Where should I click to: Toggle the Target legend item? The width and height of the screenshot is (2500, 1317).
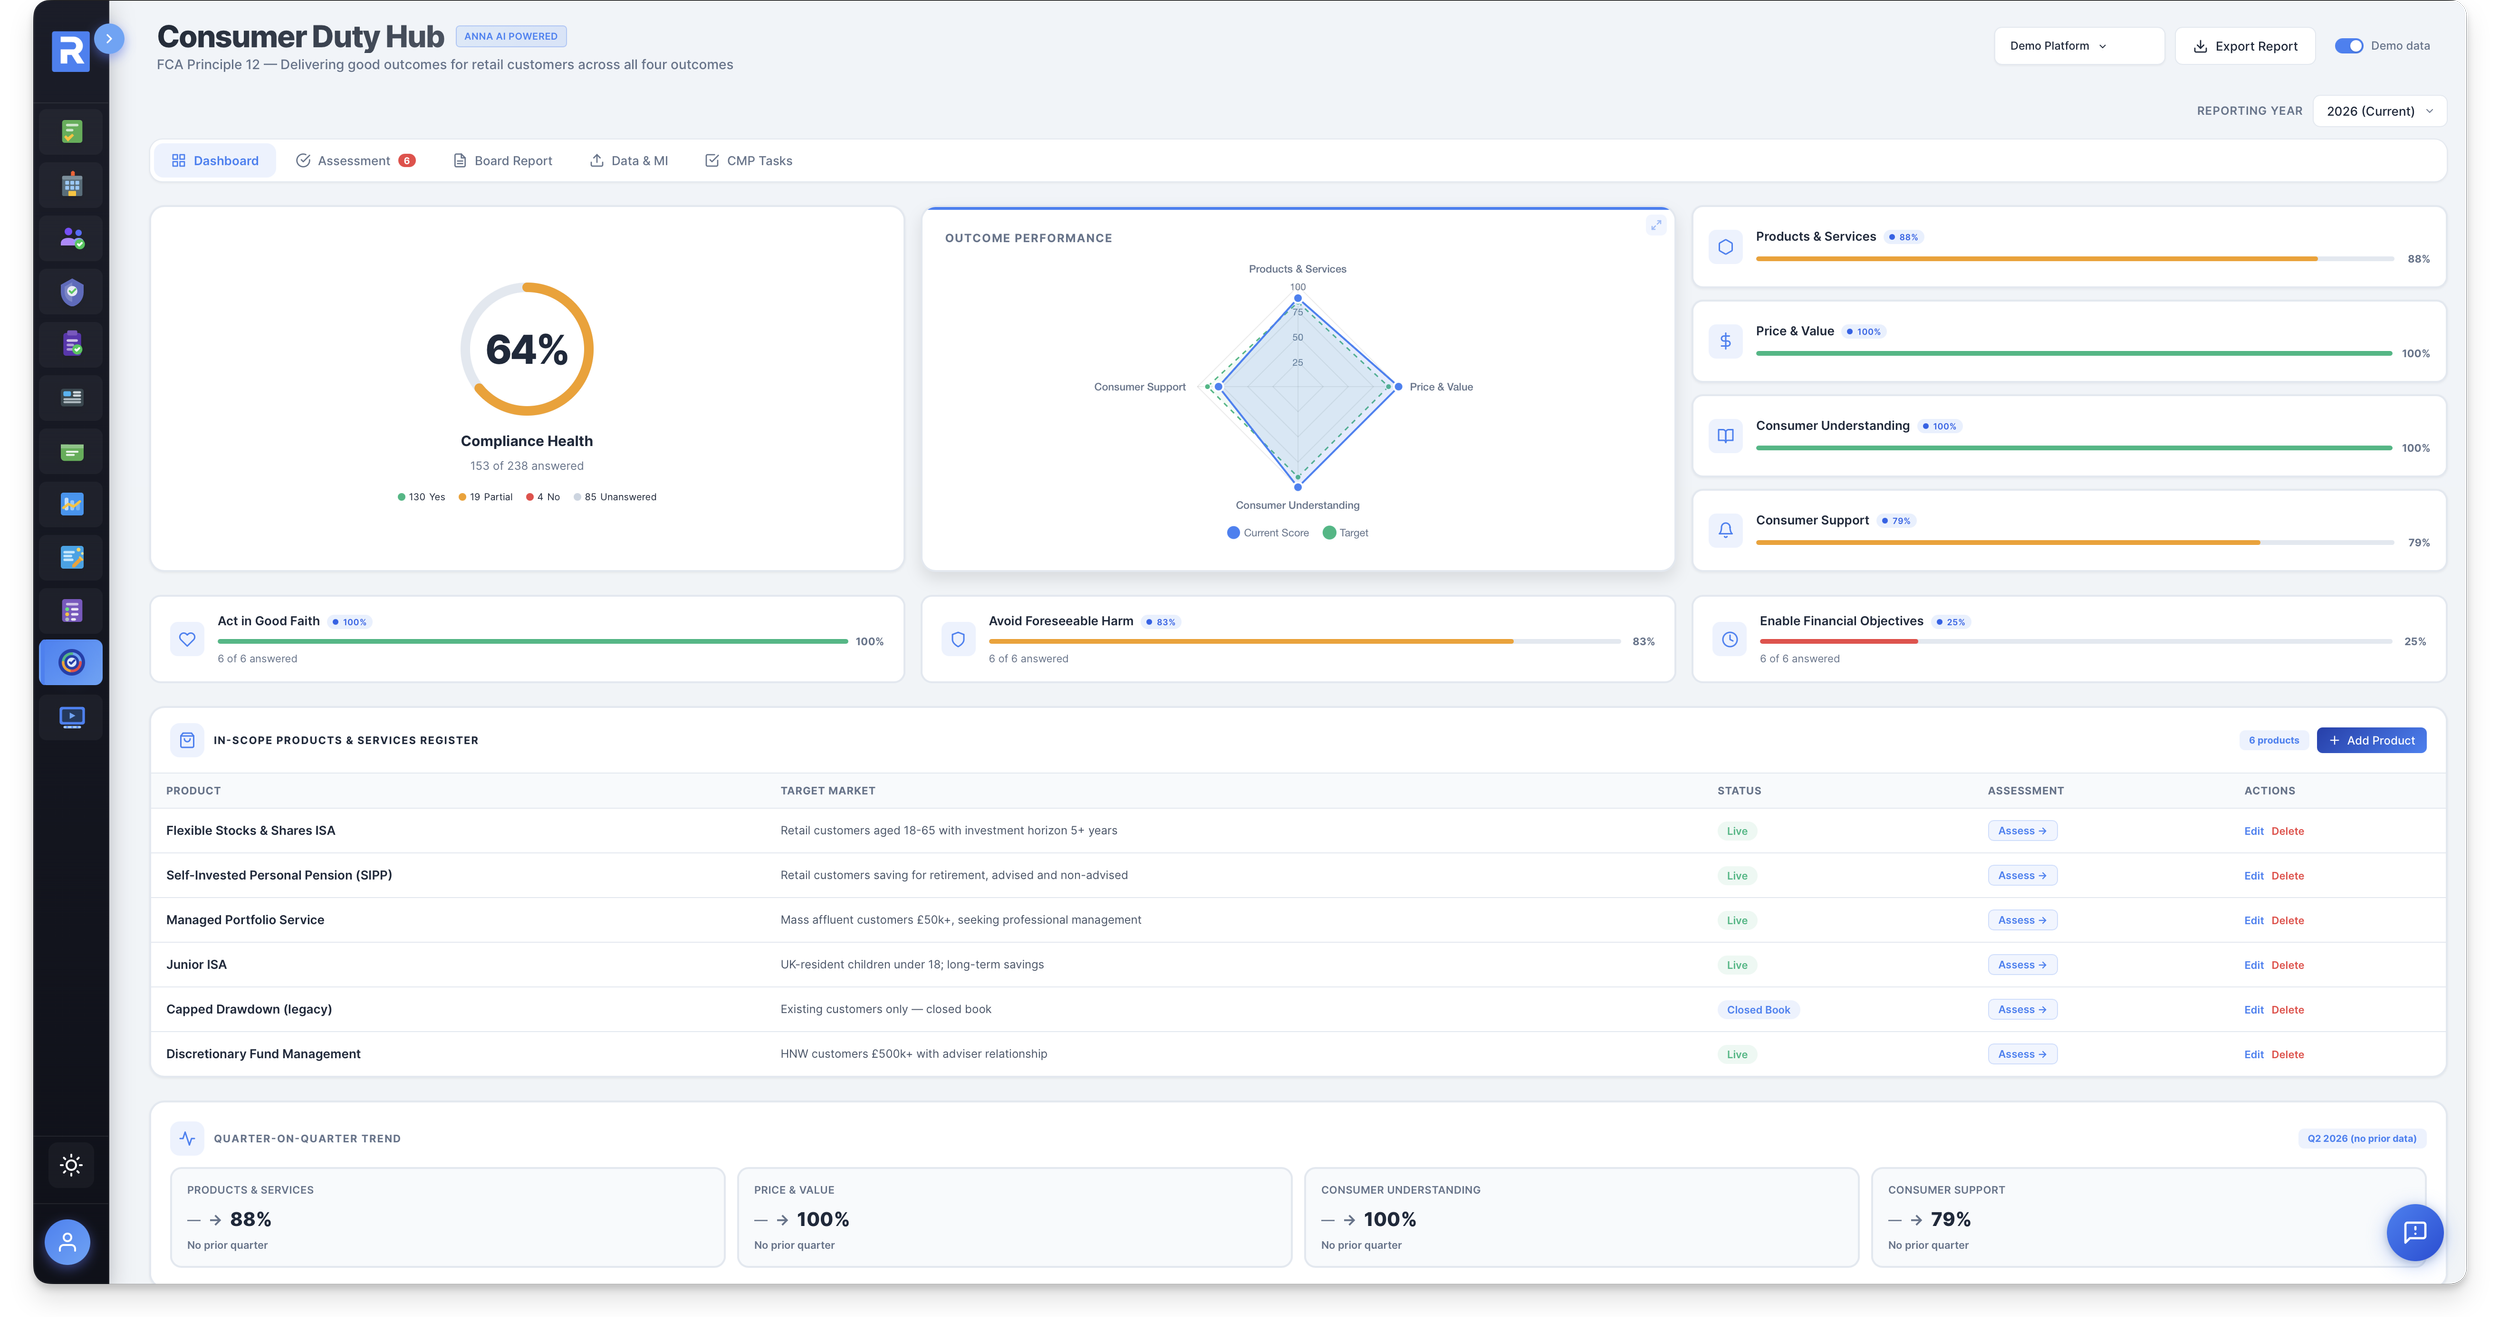click(1345, 533)
